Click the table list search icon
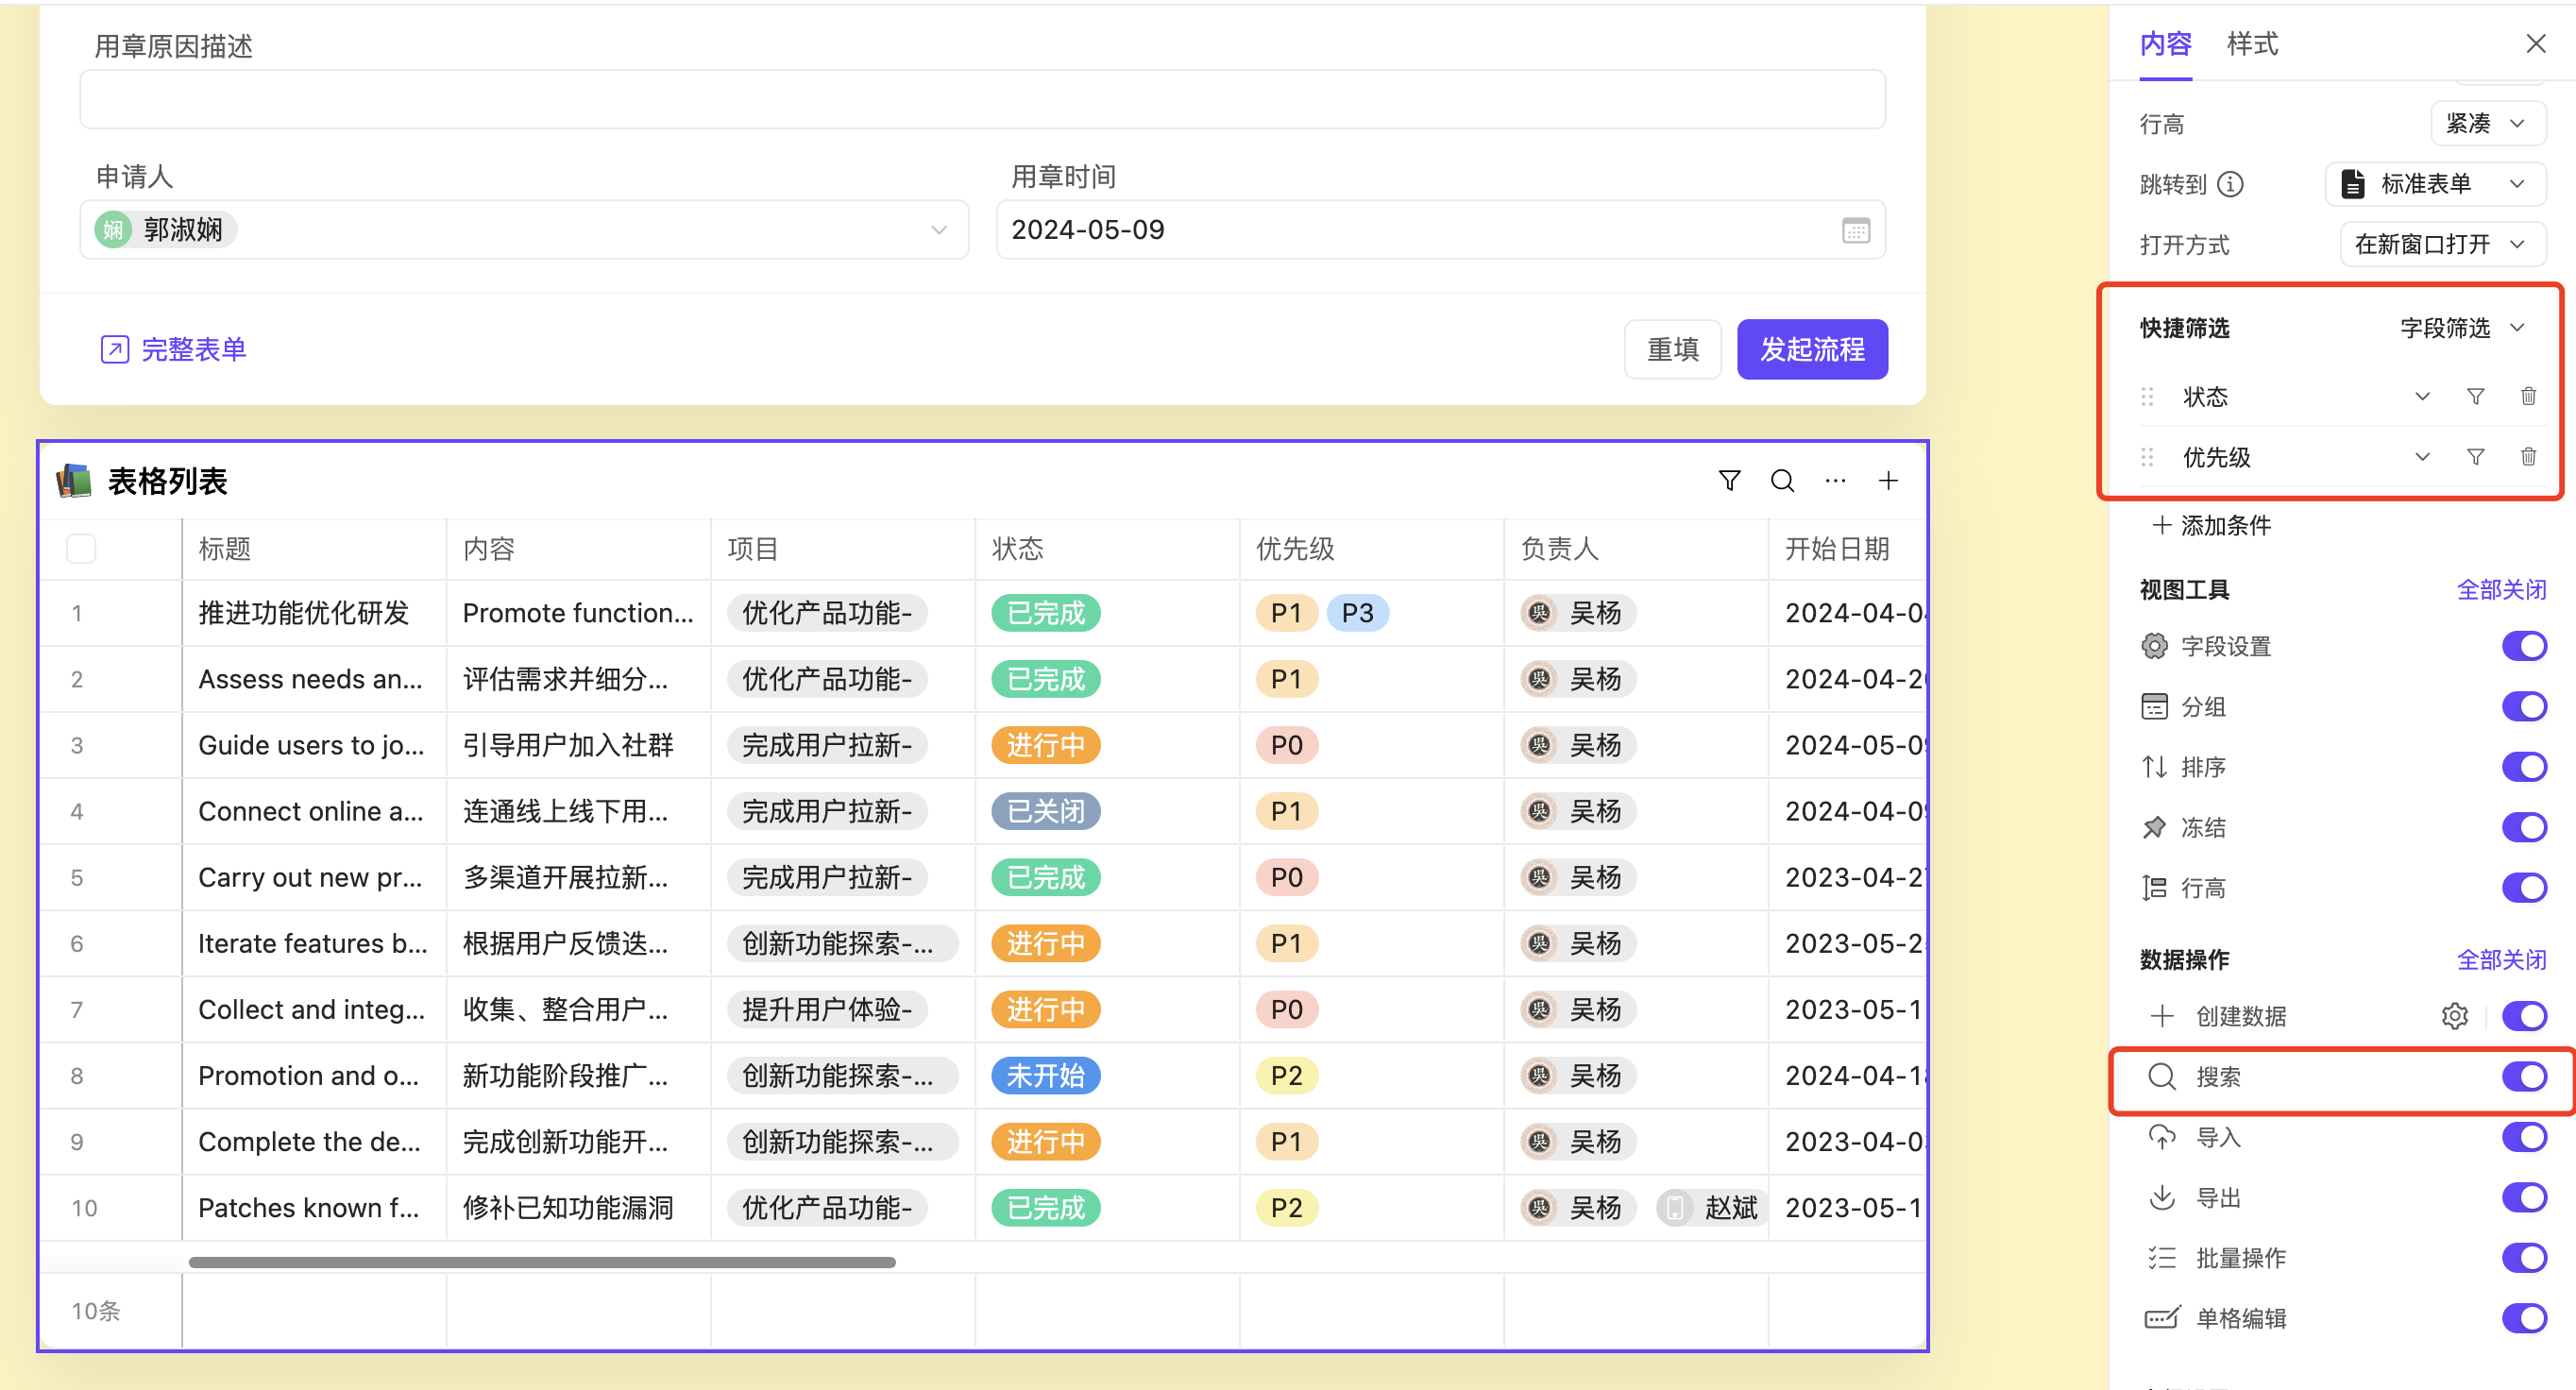The width and height of the screenshot is (2576, 1390). coord(1782,481)
